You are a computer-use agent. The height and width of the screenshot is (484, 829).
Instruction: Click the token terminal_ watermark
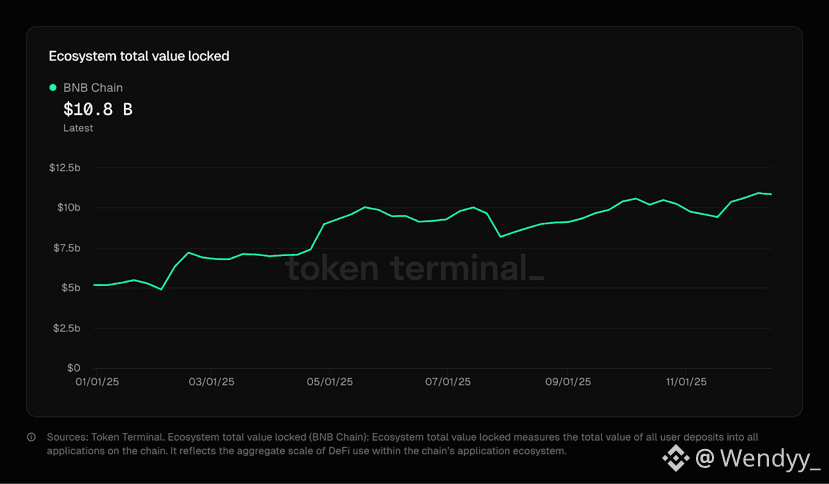415,268
